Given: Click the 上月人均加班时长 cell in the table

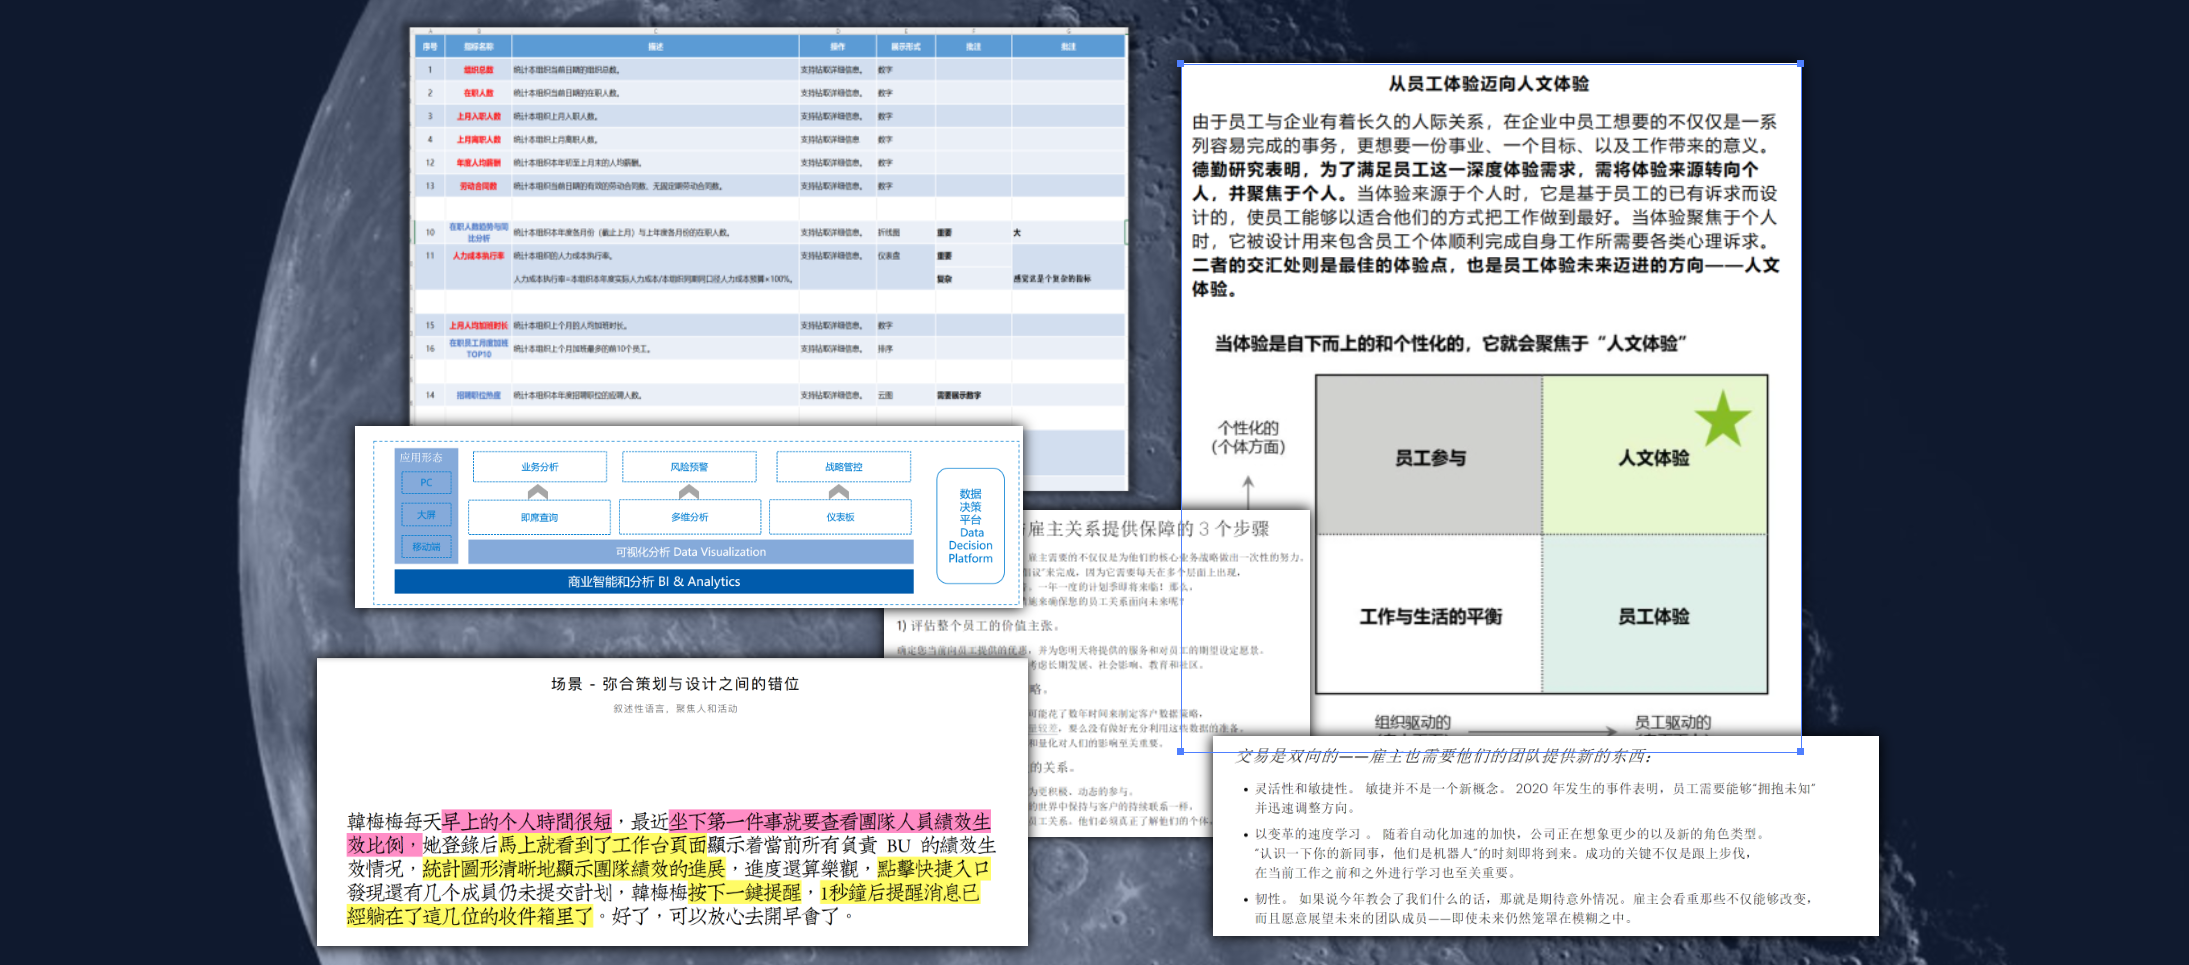Looking at the screenshot, I should pyautogui.click(x=478, y=326).
